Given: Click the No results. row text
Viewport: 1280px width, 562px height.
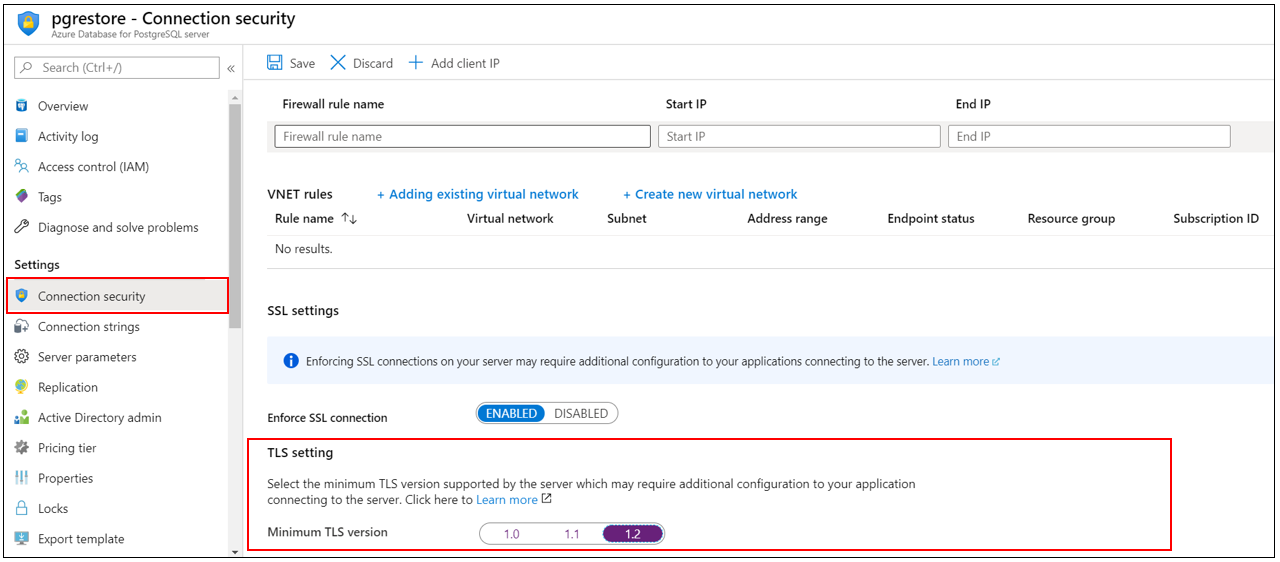Looking at the screenshot, I should tap(304, 248).
